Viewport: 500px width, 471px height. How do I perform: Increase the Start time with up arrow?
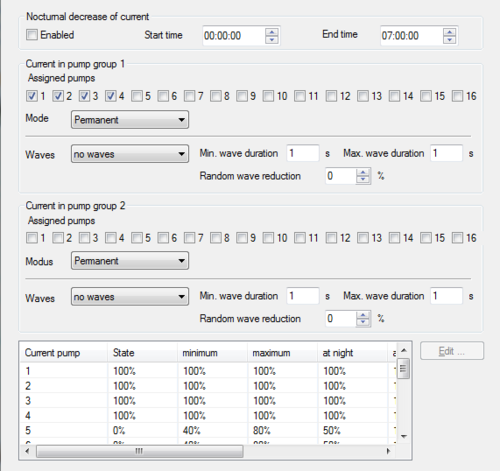pyautogui.click(x=272, y=32)
